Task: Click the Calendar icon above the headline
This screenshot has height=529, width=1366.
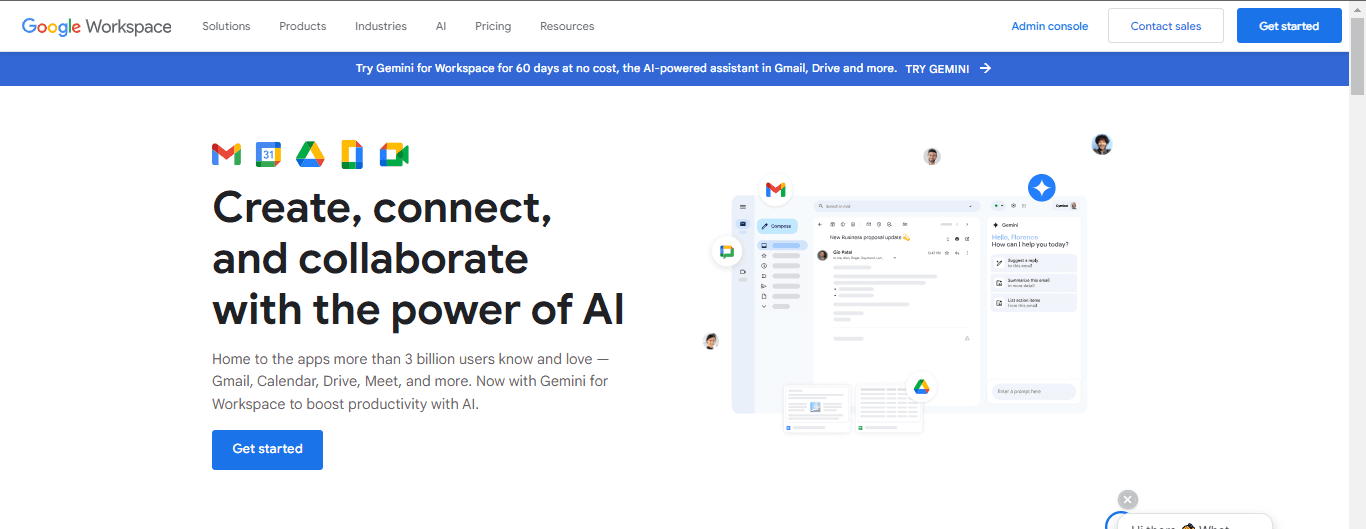Action: tap(268, 154)
